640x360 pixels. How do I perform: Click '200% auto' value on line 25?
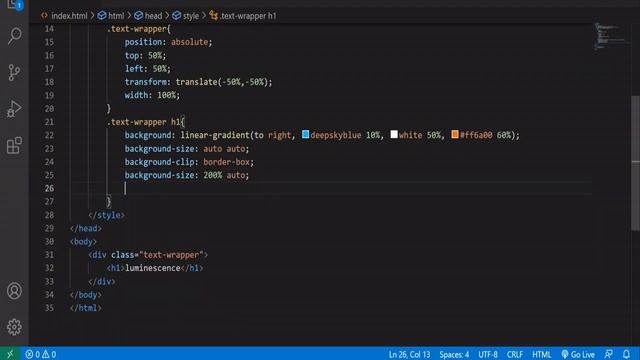[x=224, y=175]
